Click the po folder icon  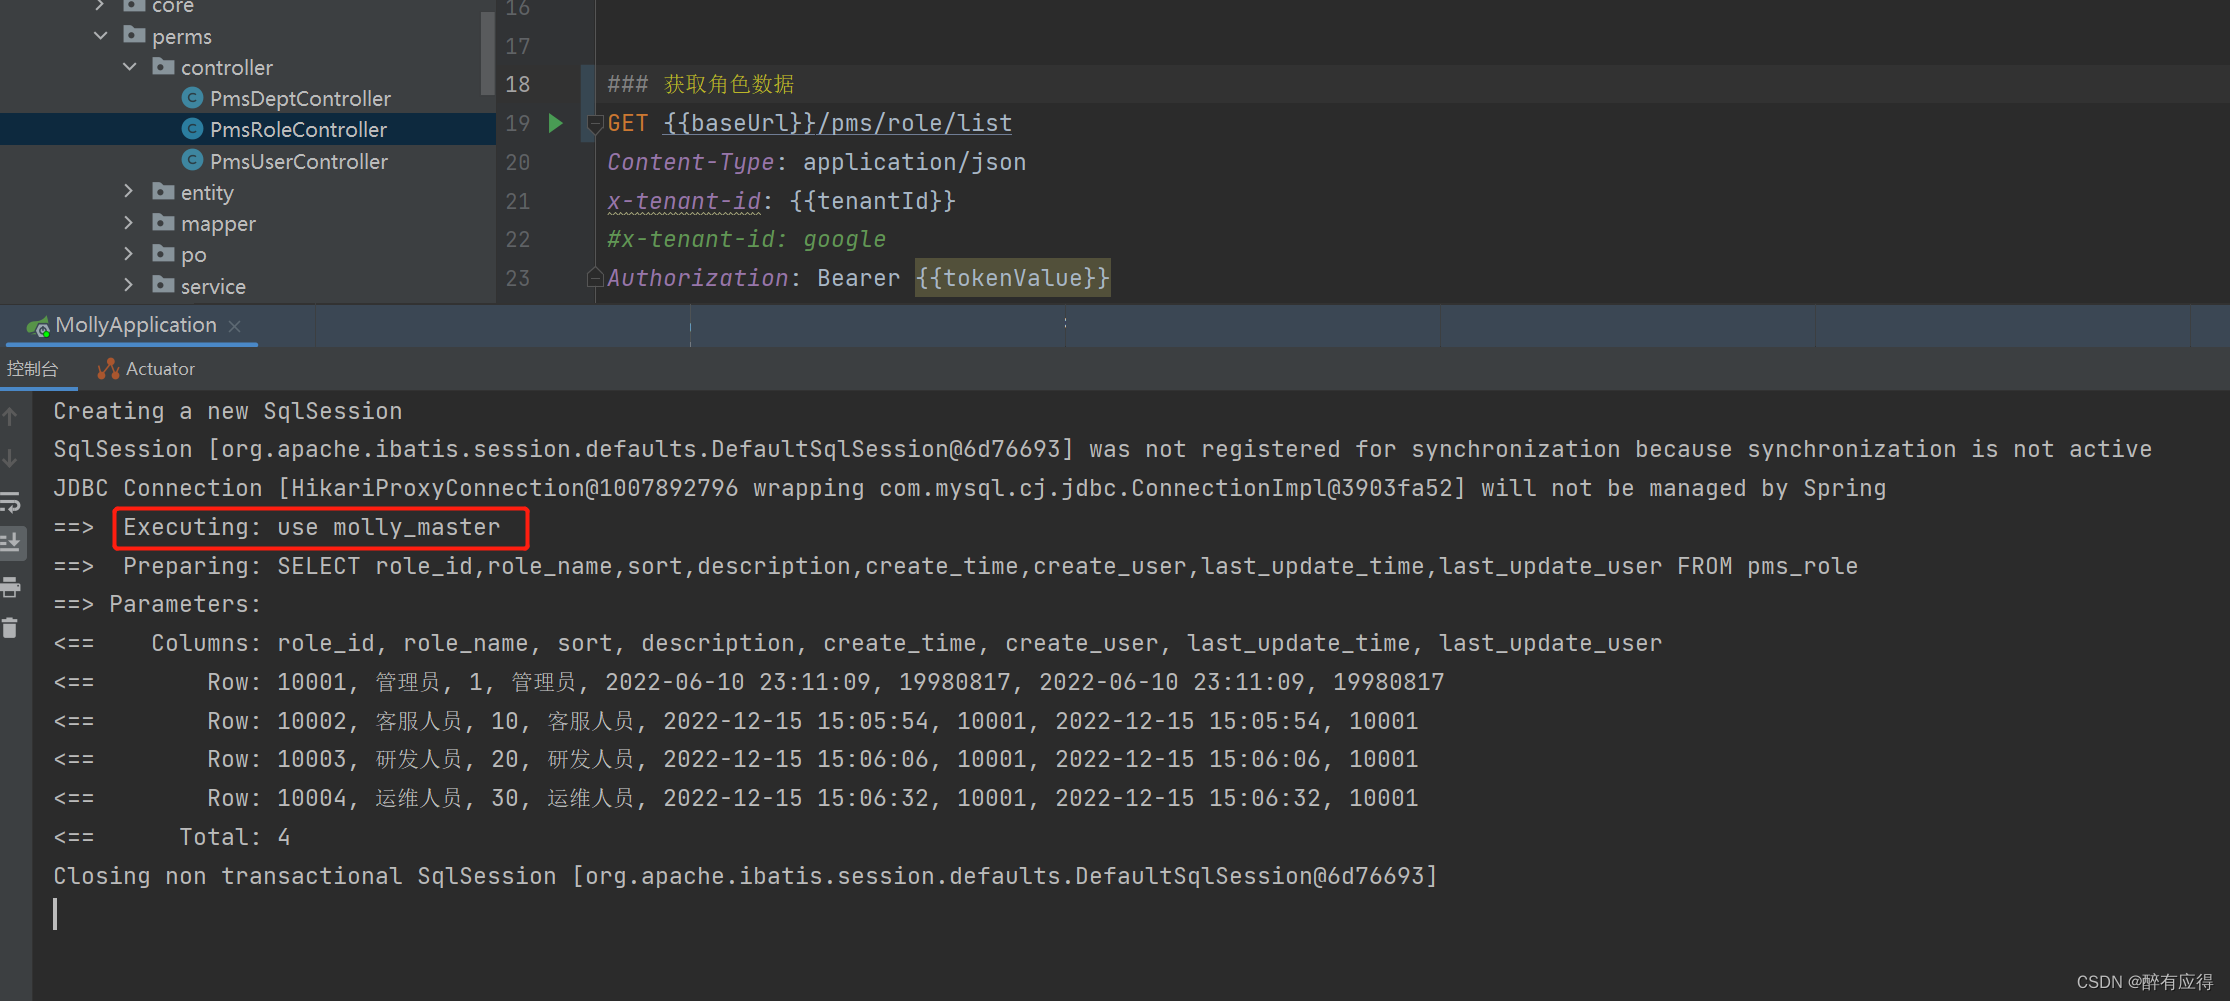pos(164,253)
